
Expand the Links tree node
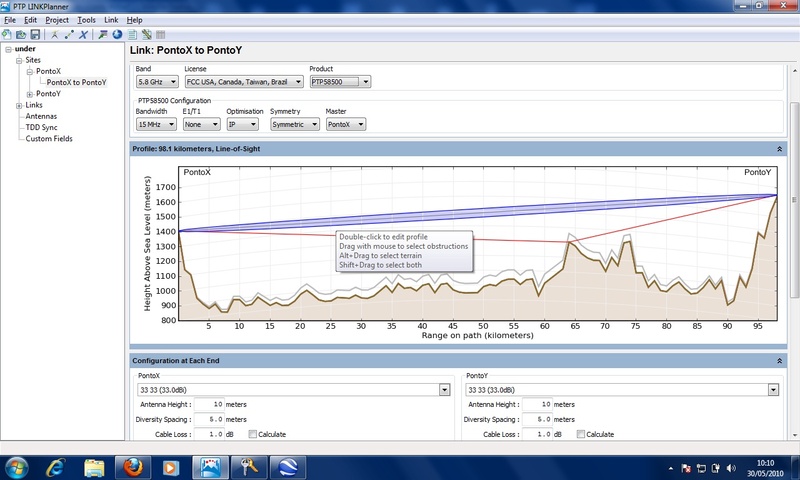point(19,105)
